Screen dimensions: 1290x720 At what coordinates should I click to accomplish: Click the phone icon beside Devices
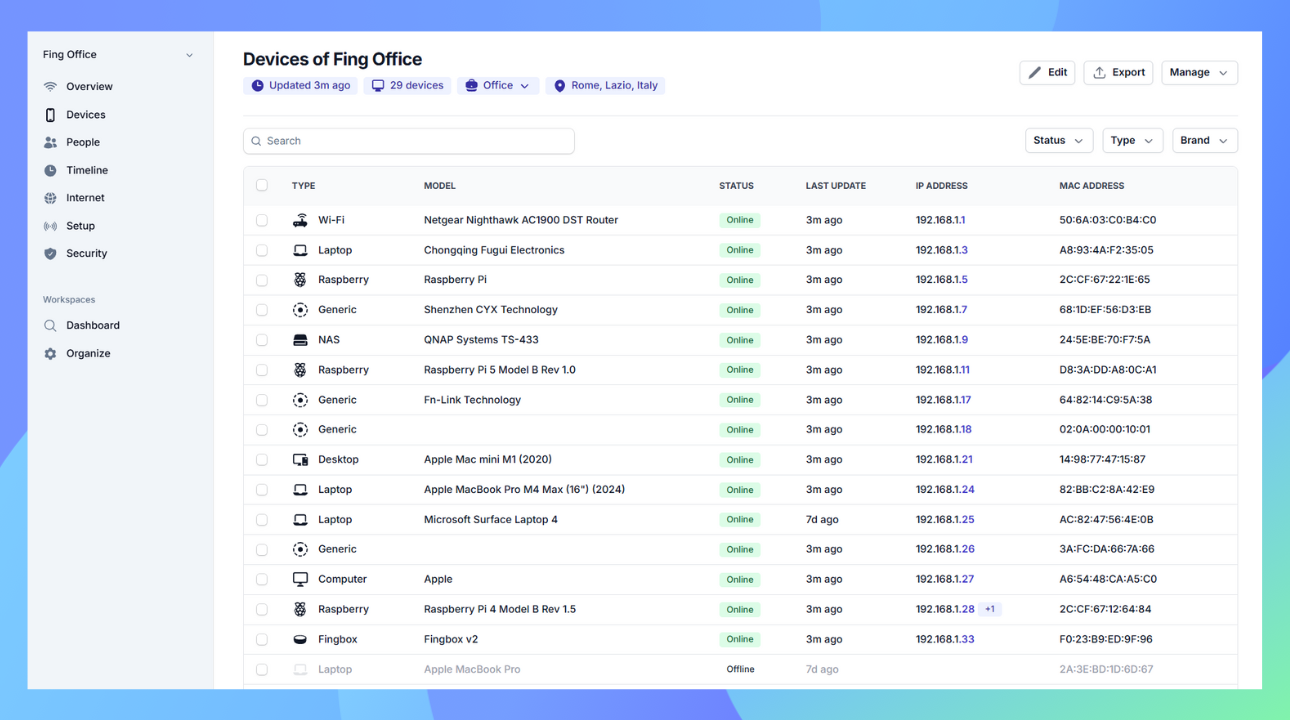(x=50, y=115)
